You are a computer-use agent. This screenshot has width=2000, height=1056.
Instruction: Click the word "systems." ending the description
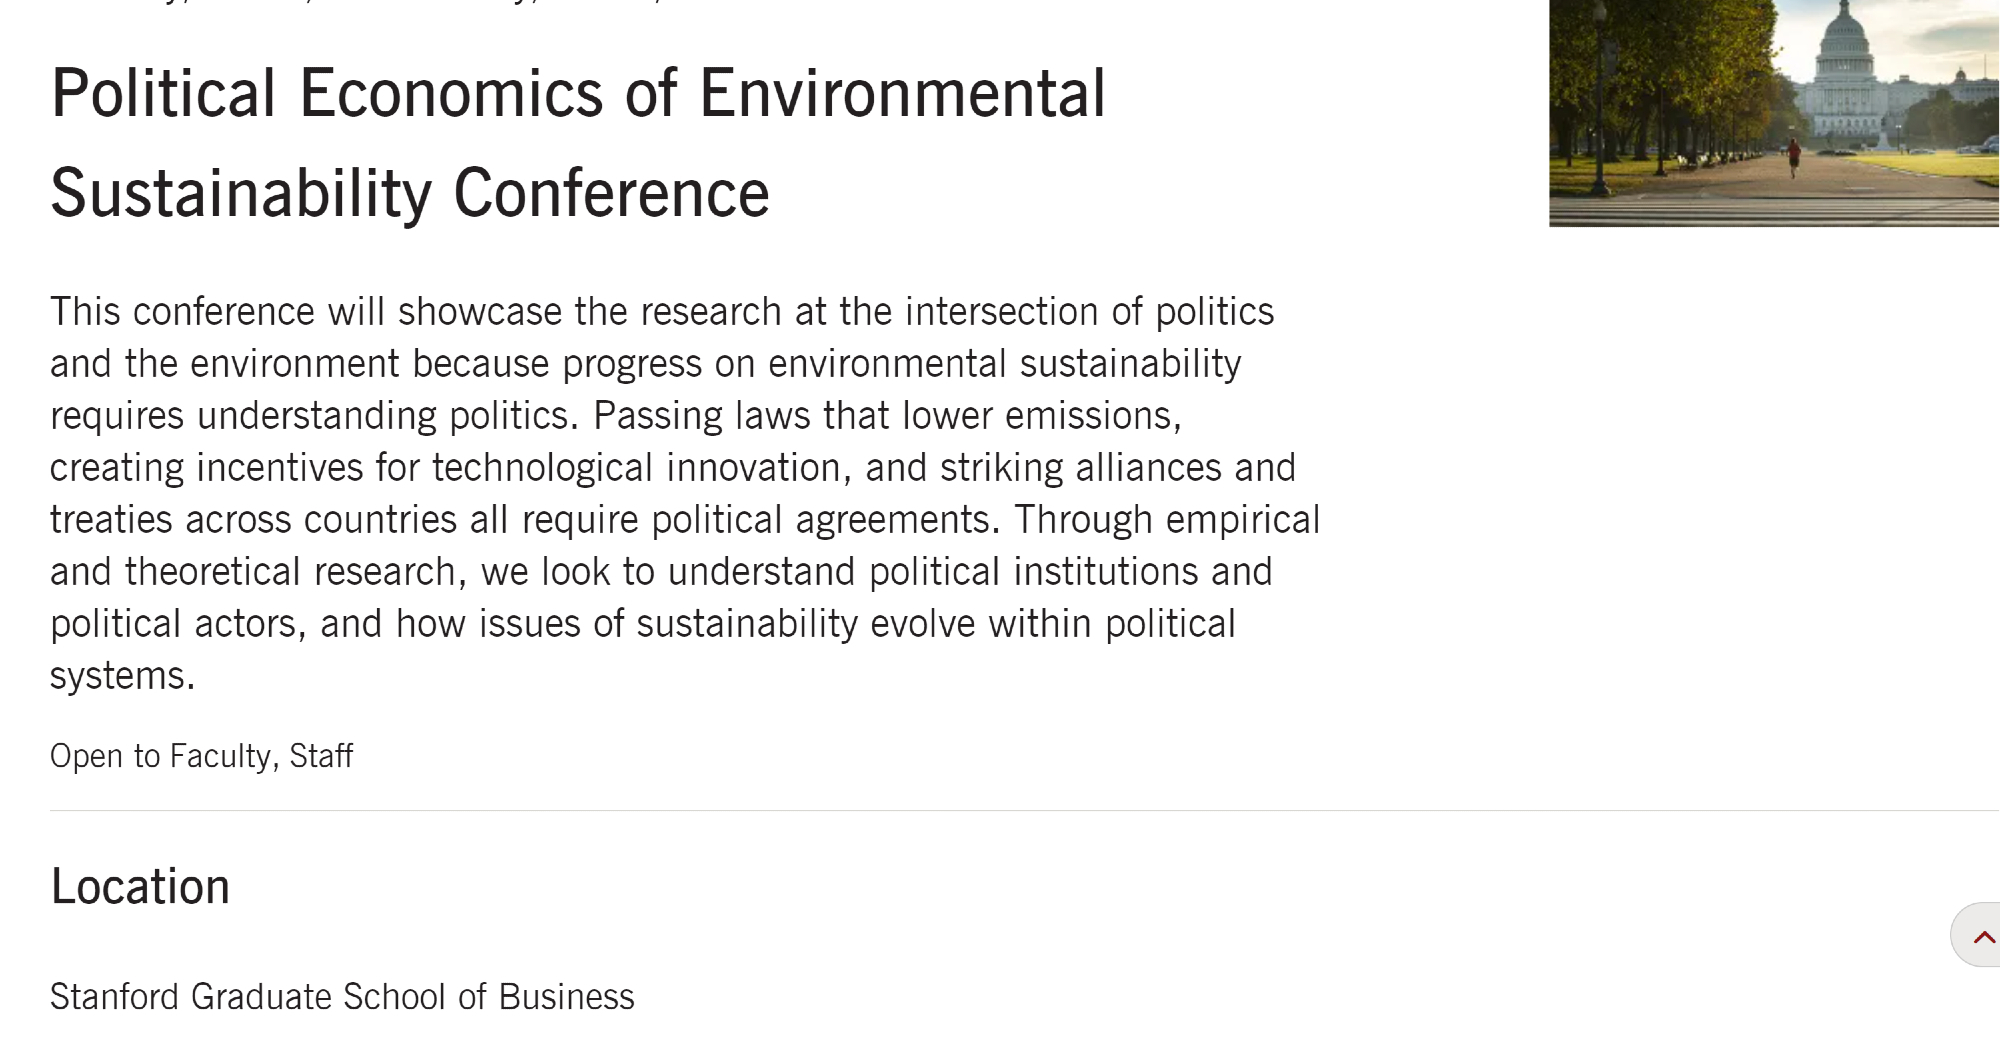(x=122, y=676)
